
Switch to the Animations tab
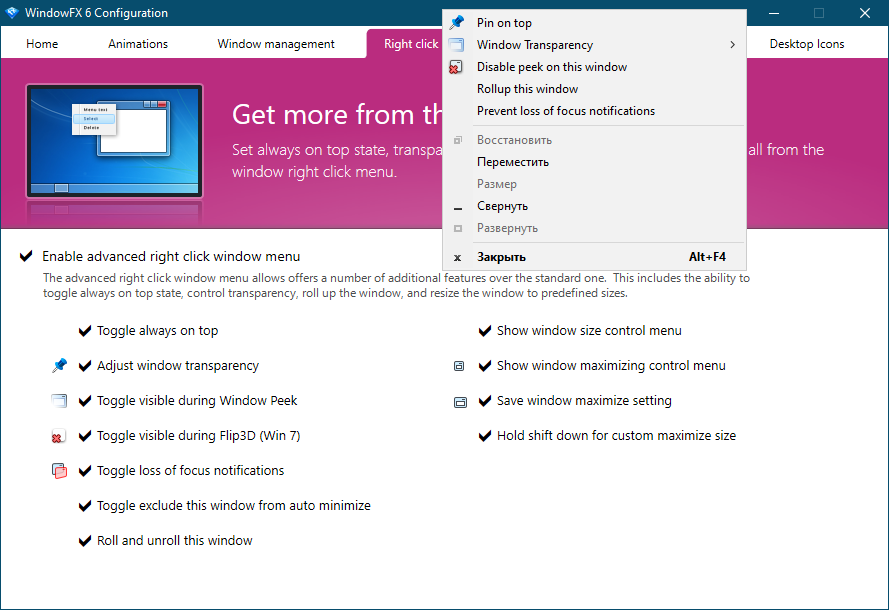[x=138, y=44]
